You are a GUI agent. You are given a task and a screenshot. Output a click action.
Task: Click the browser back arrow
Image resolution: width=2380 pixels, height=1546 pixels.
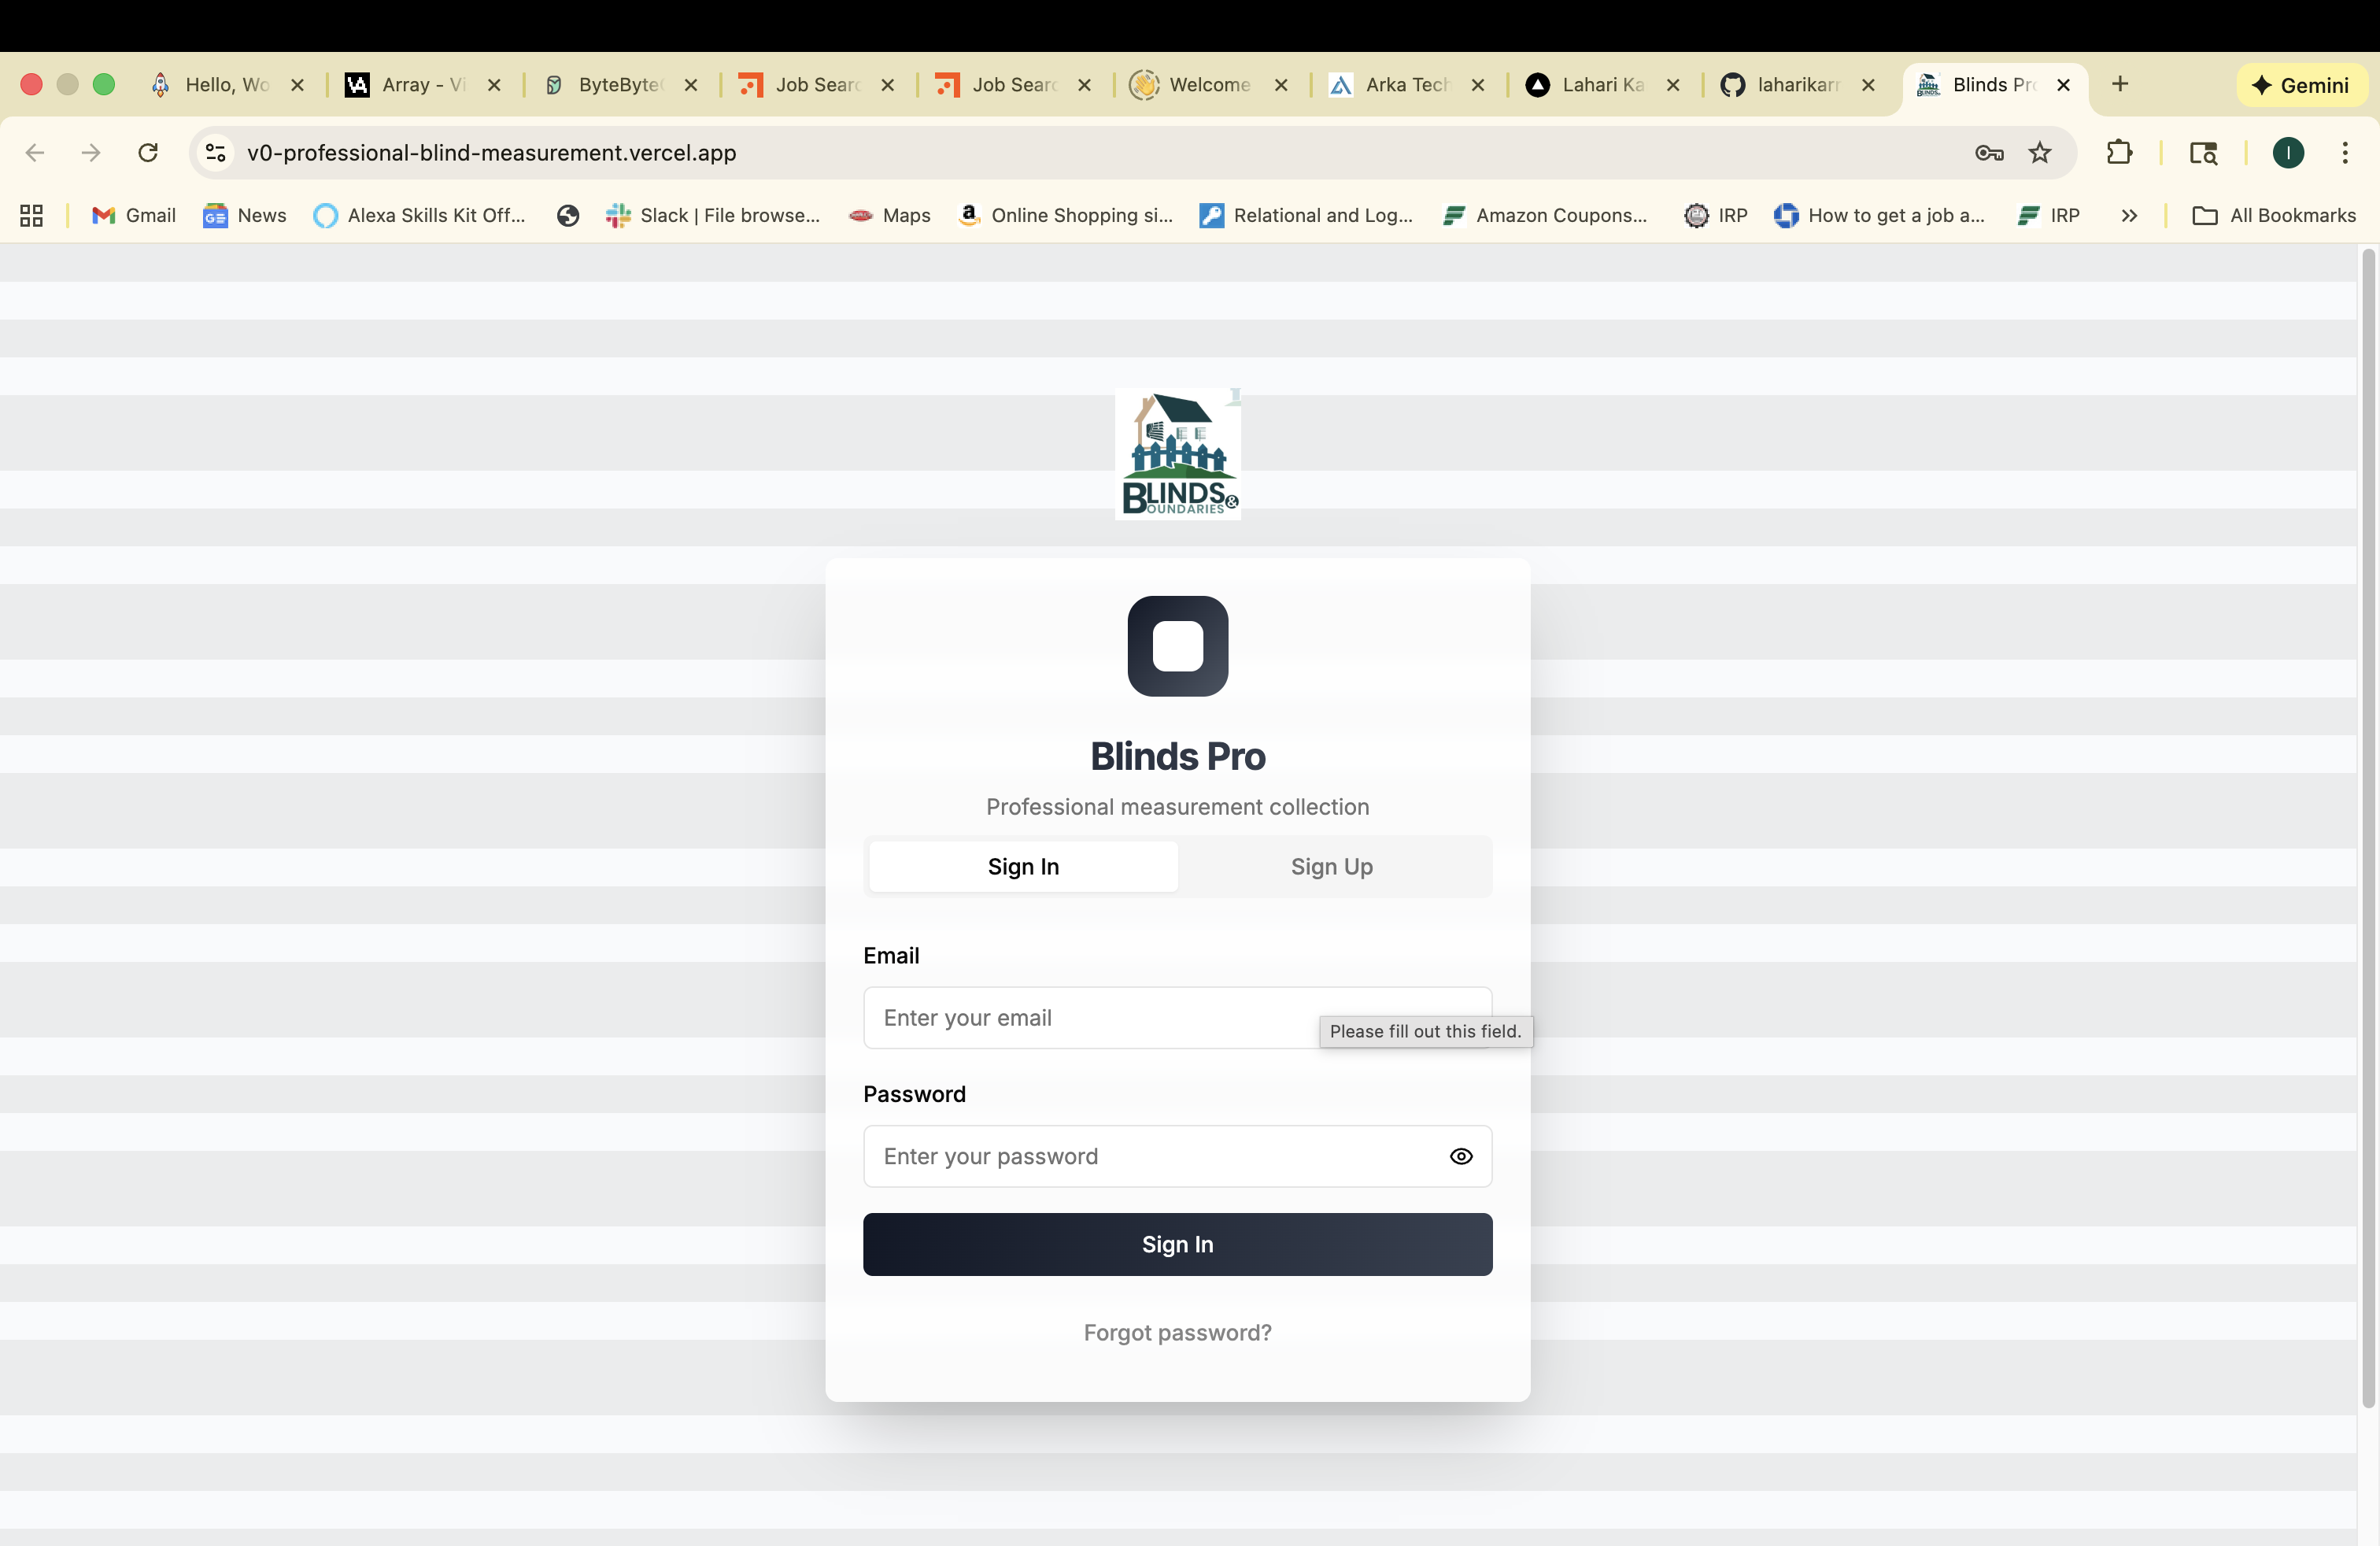click(35, 153)
